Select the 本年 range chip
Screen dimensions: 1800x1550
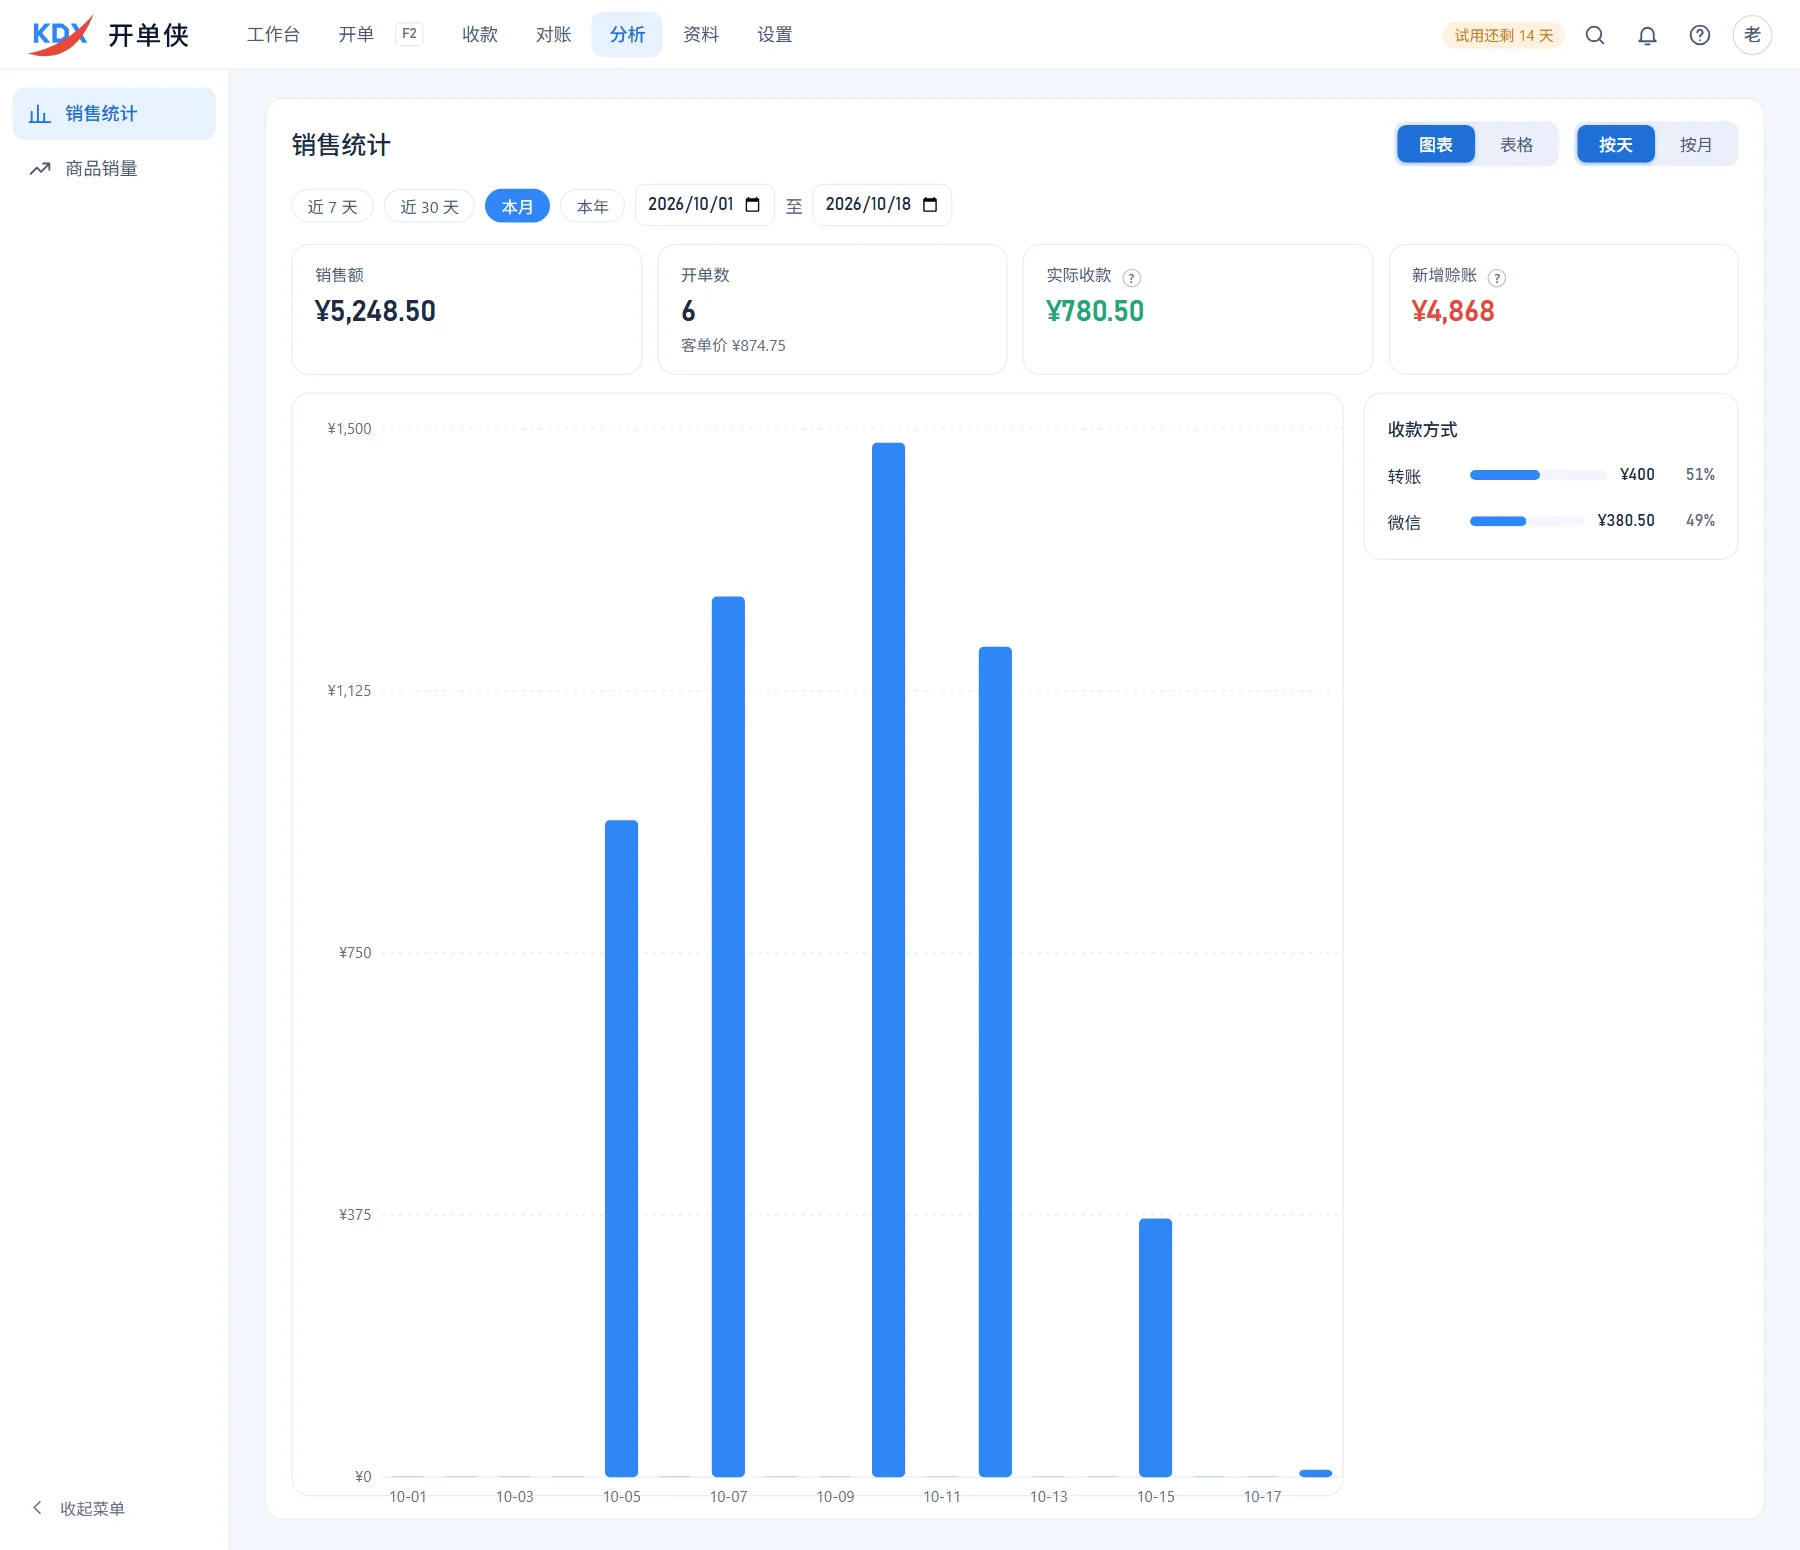coord(593,206)
